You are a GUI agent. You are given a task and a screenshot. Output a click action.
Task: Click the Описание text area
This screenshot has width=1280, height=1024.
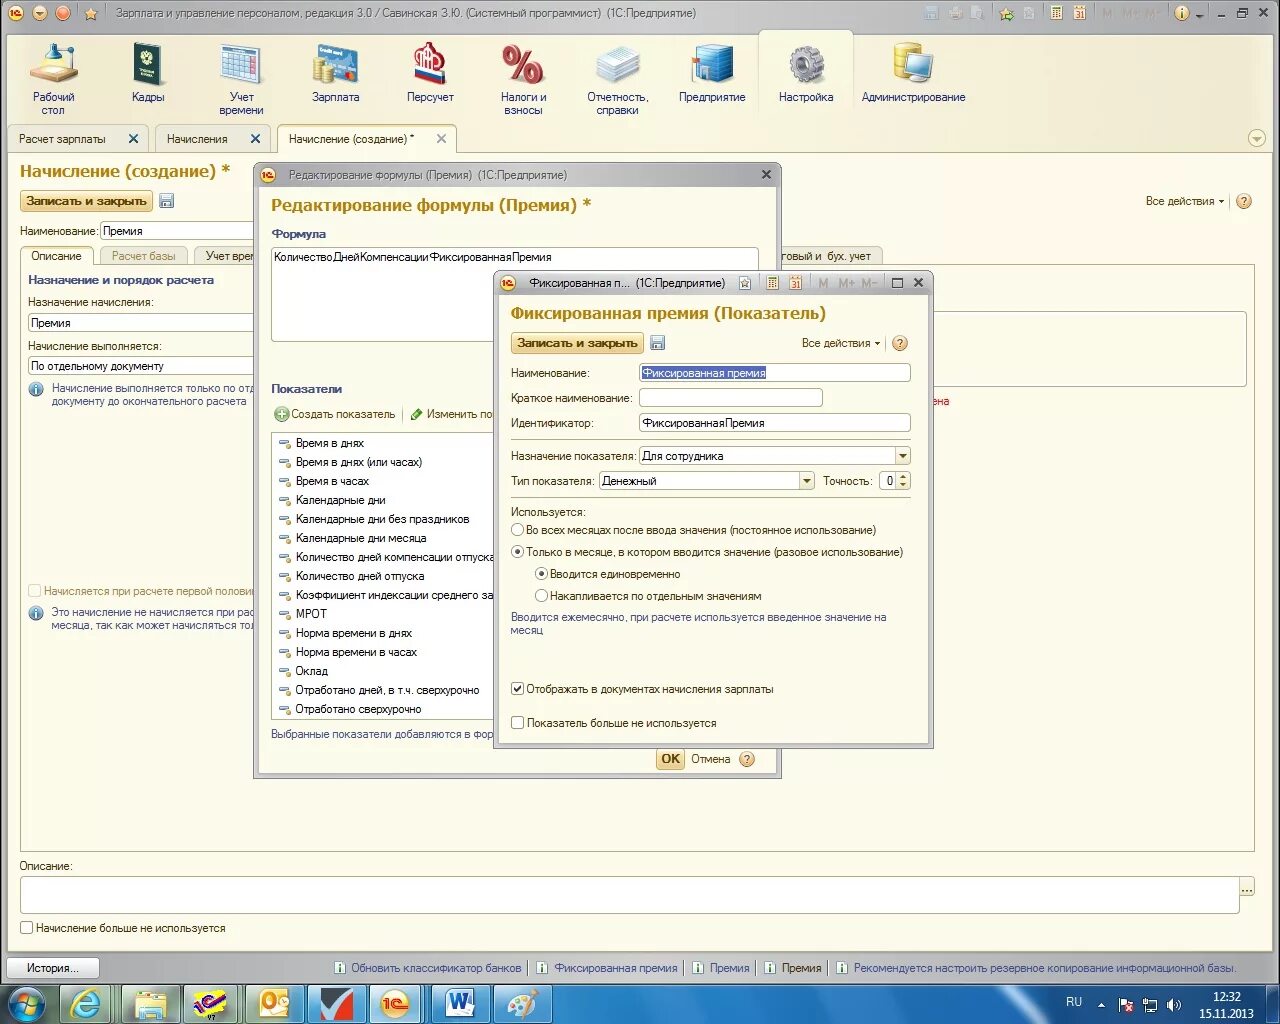630,895
